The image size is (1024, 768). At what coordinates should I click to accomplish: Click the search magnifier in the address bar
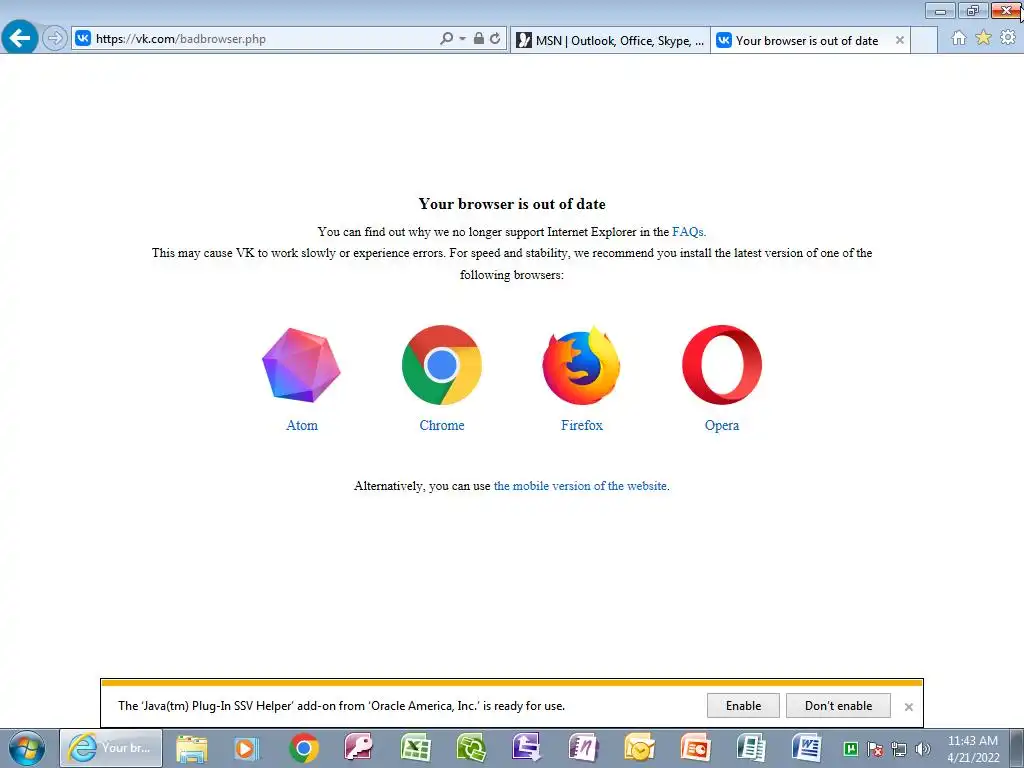(446, 39)
